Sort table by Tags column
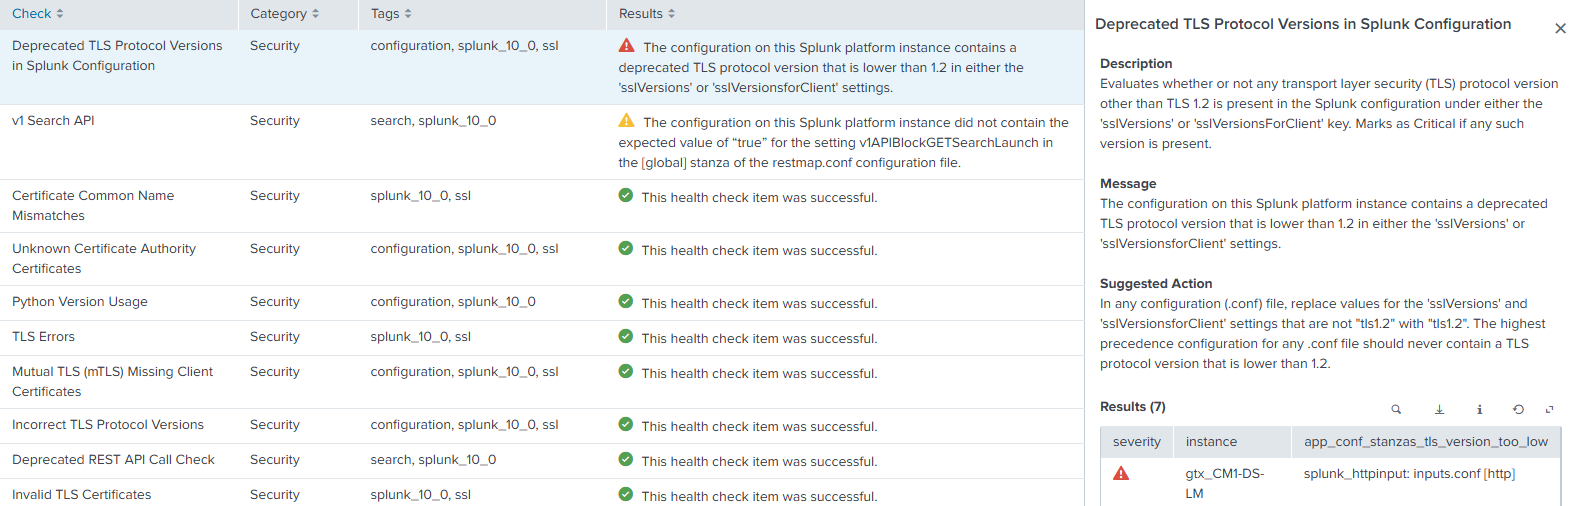This screenshot has width=1582, height=506. [391, 14]
